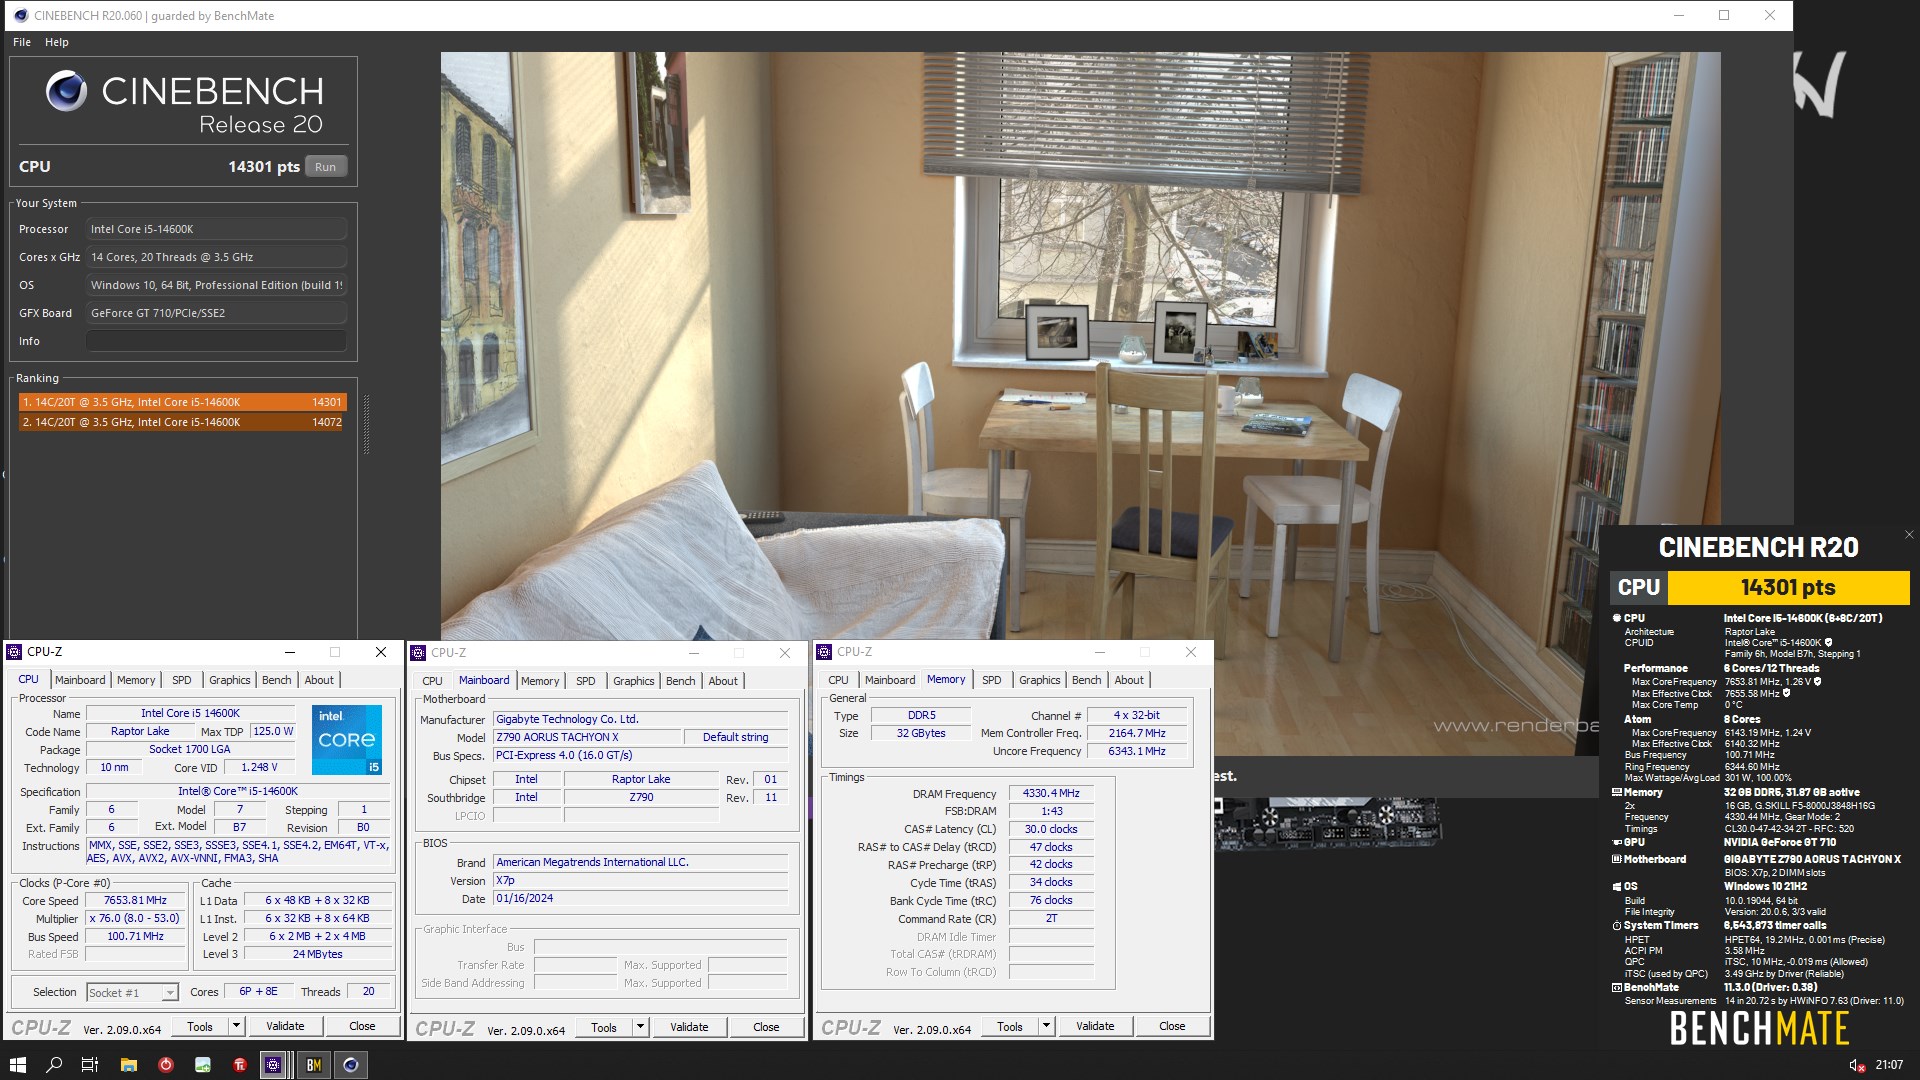Switch to Cinebench via its taskbar icon
1920x1080 pixels.
click(x=351, y=1065)
